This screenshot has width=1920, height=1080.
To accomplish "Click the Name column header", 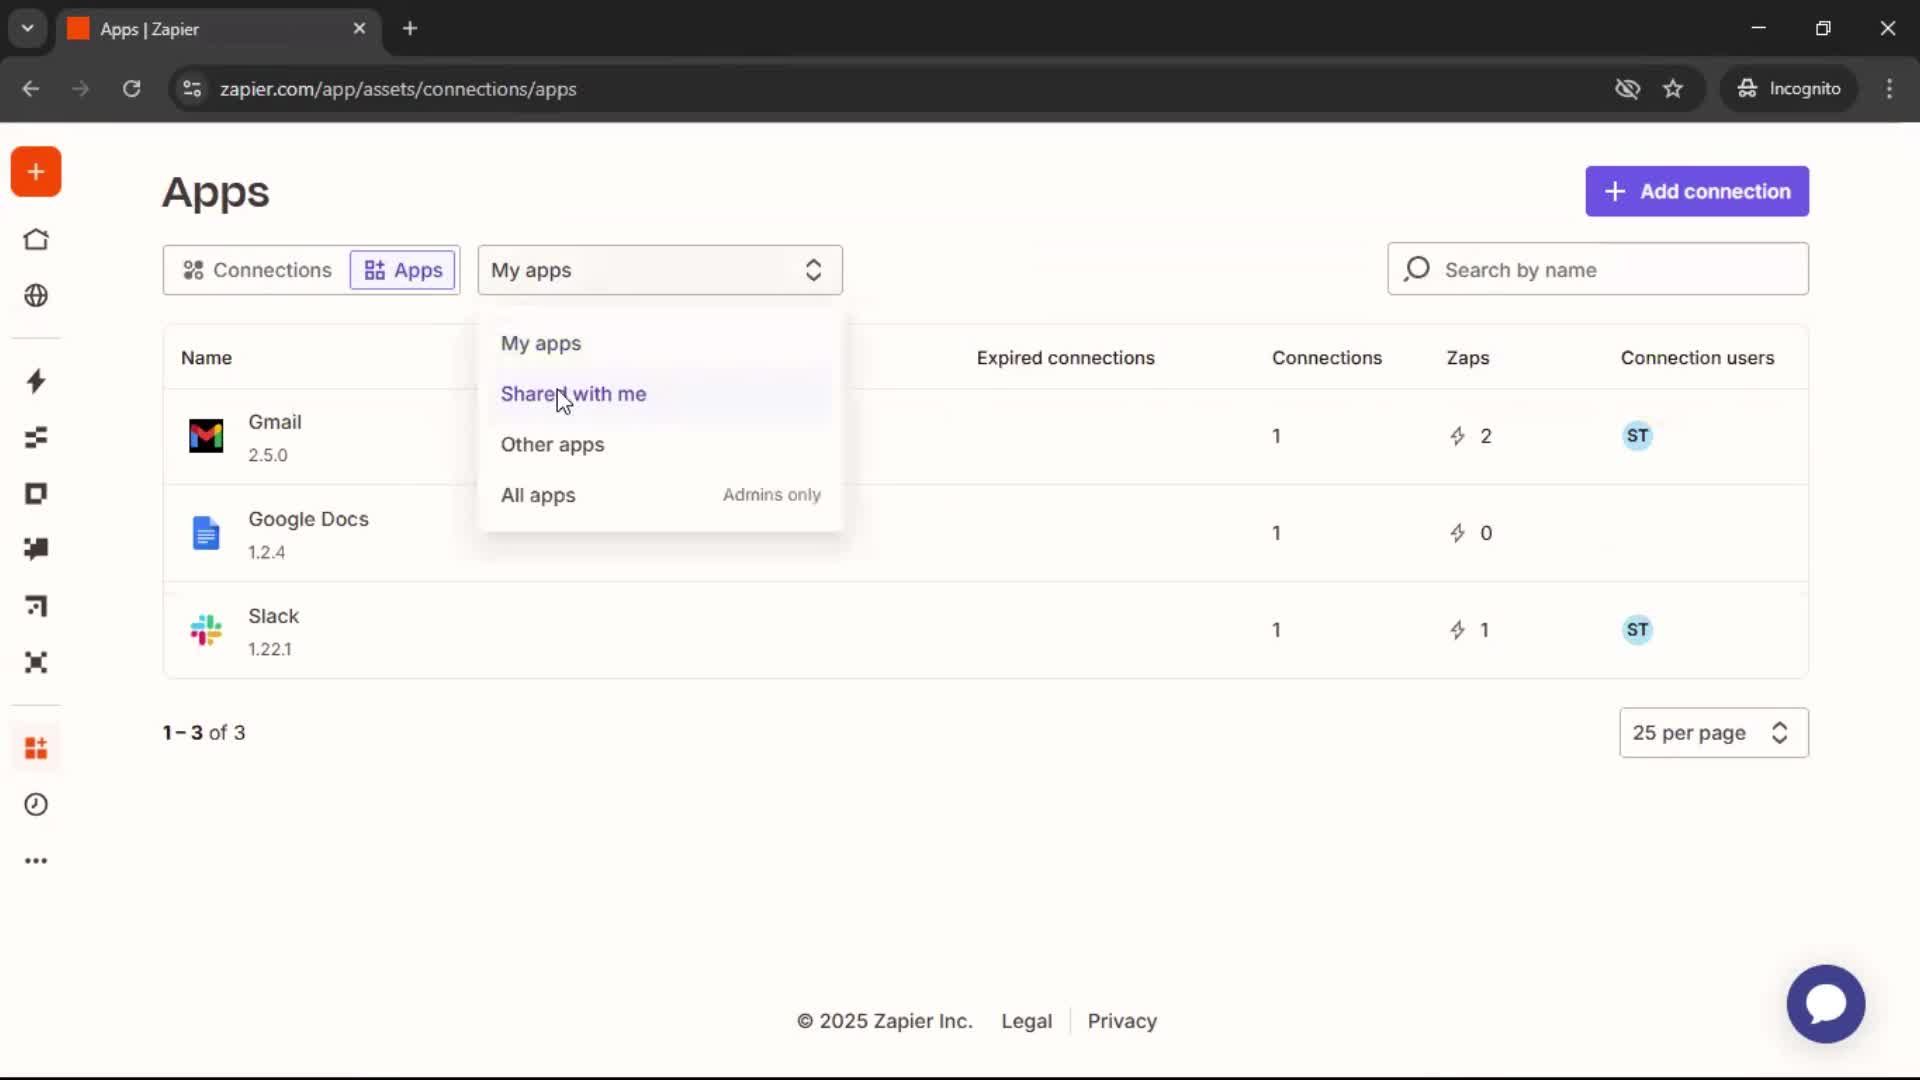I will [206, 358].
